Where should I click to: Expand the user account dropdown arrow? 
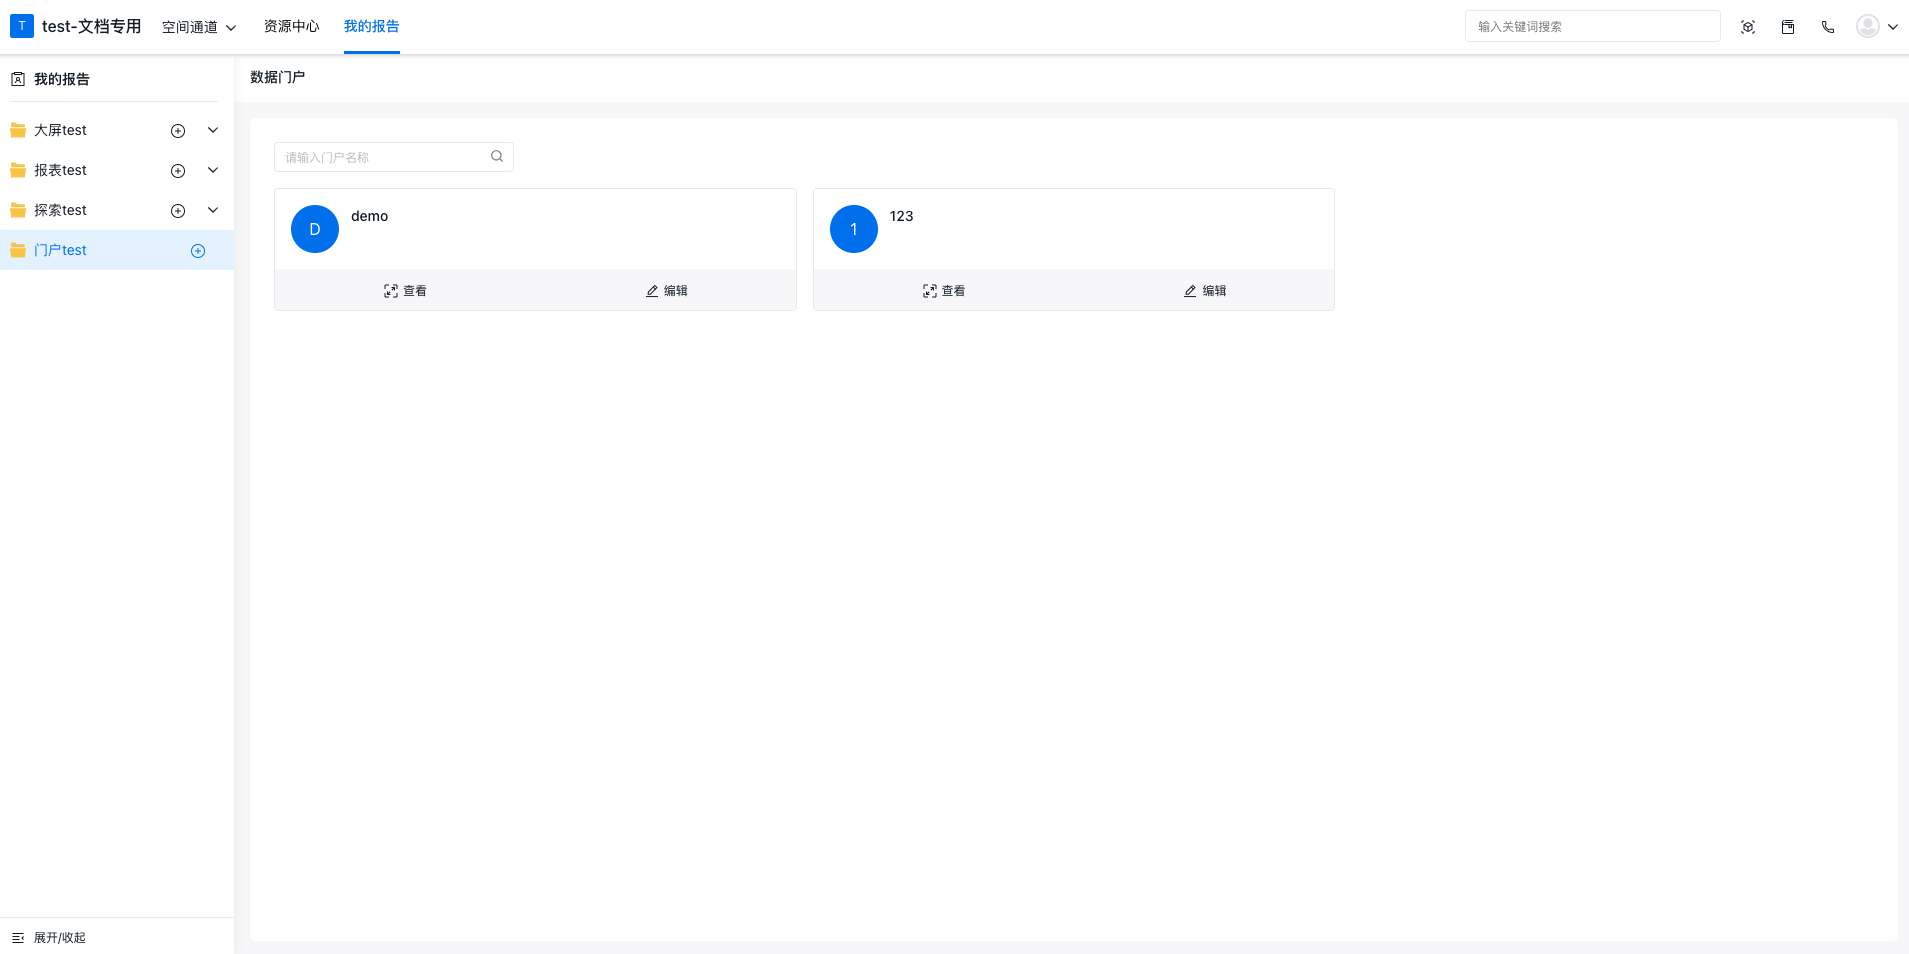click(x=1893, y=27)
